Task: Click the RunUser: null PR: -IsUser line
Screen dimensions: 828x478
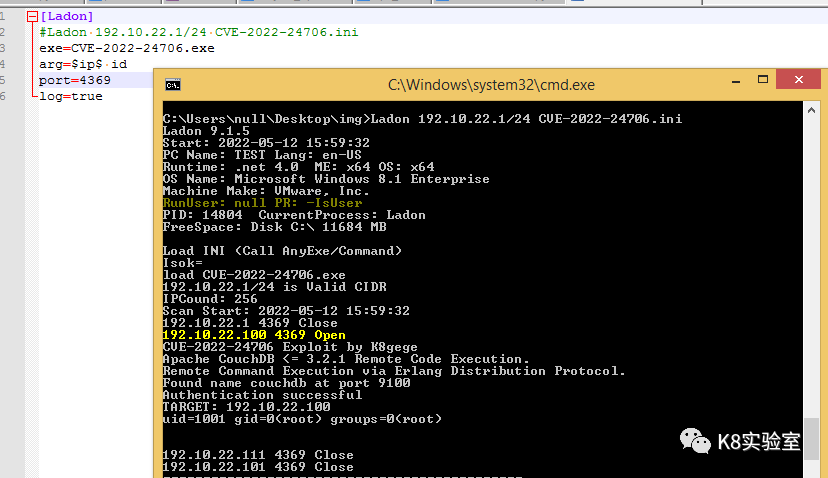Action: point(262,202)
